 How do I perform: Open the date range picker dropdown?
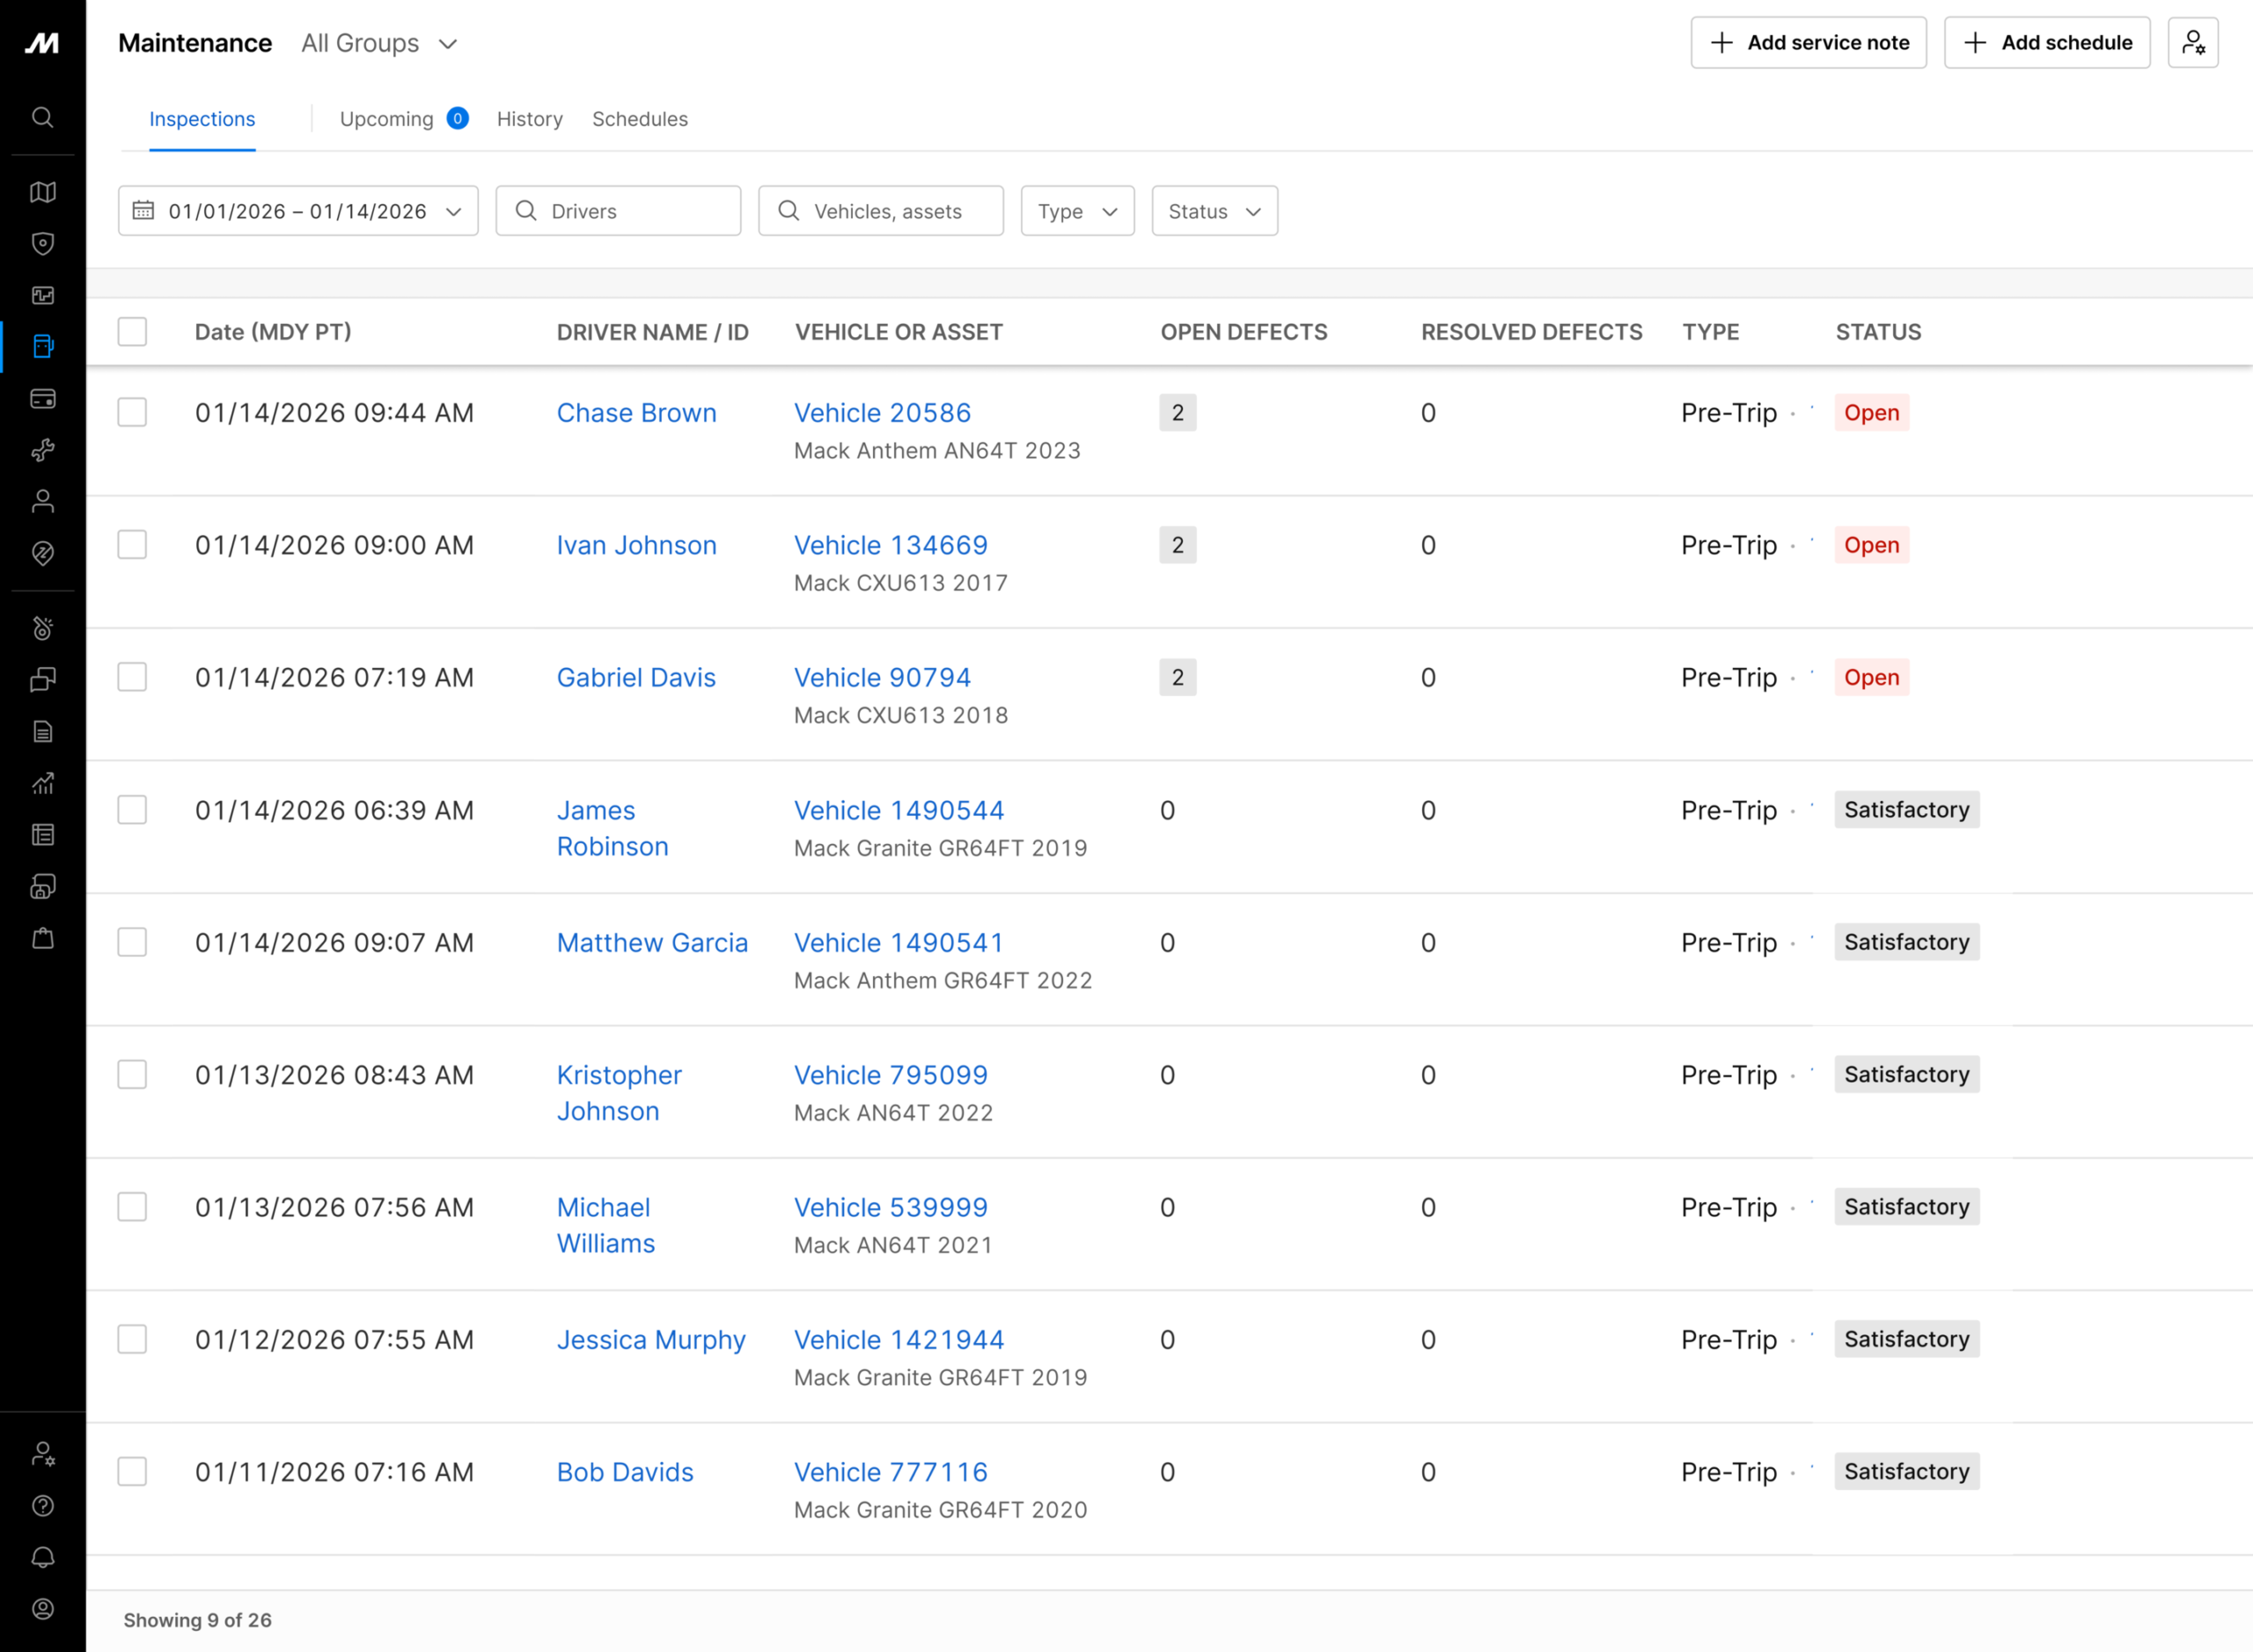click(298, 211)
